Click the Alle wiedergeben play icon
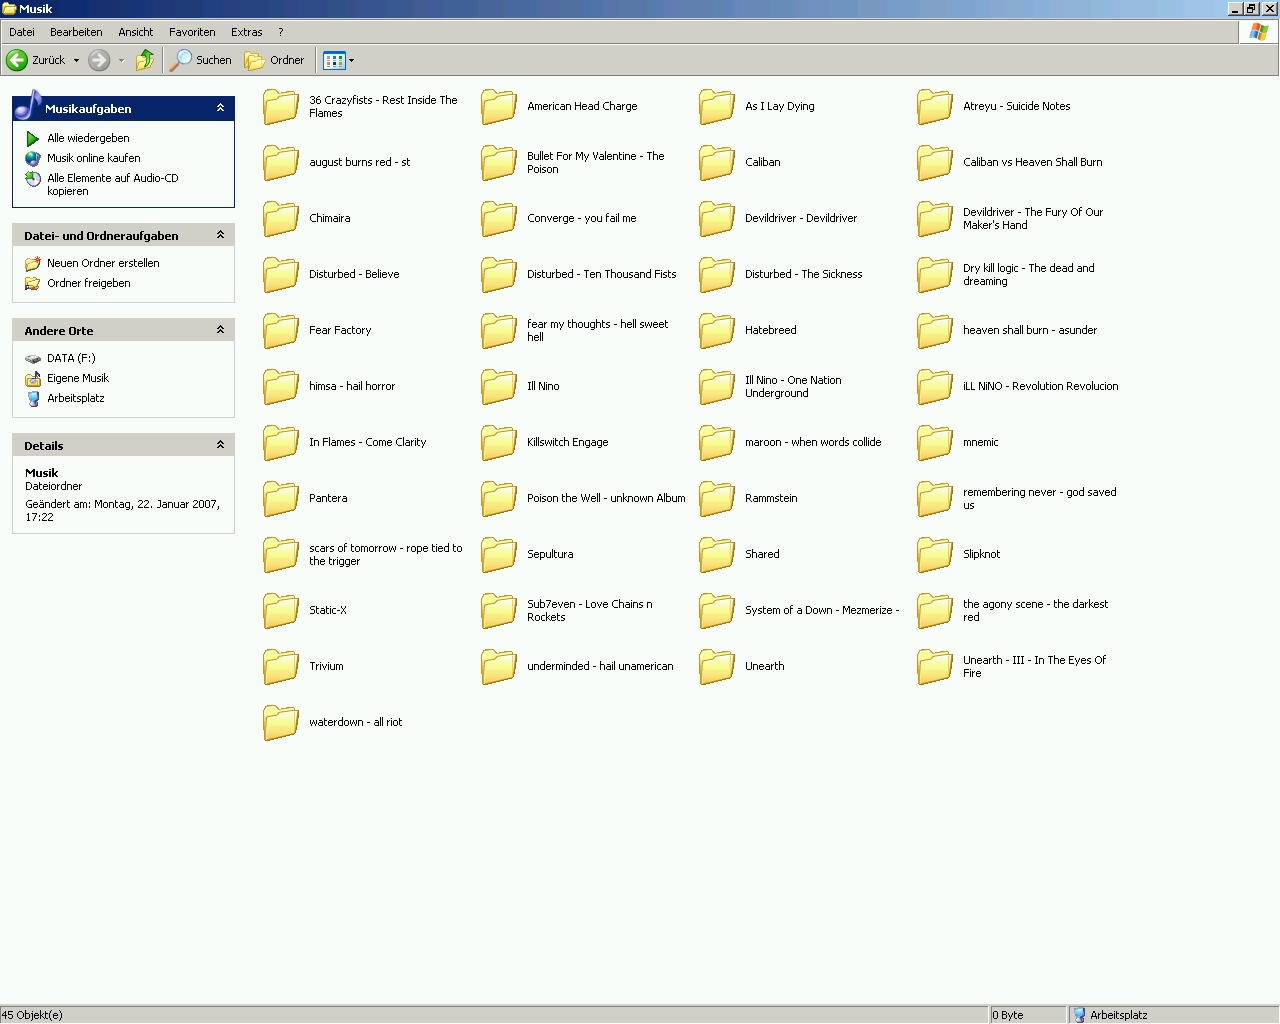Viewport: 1280px width, 1024px height. coord(33,138)
